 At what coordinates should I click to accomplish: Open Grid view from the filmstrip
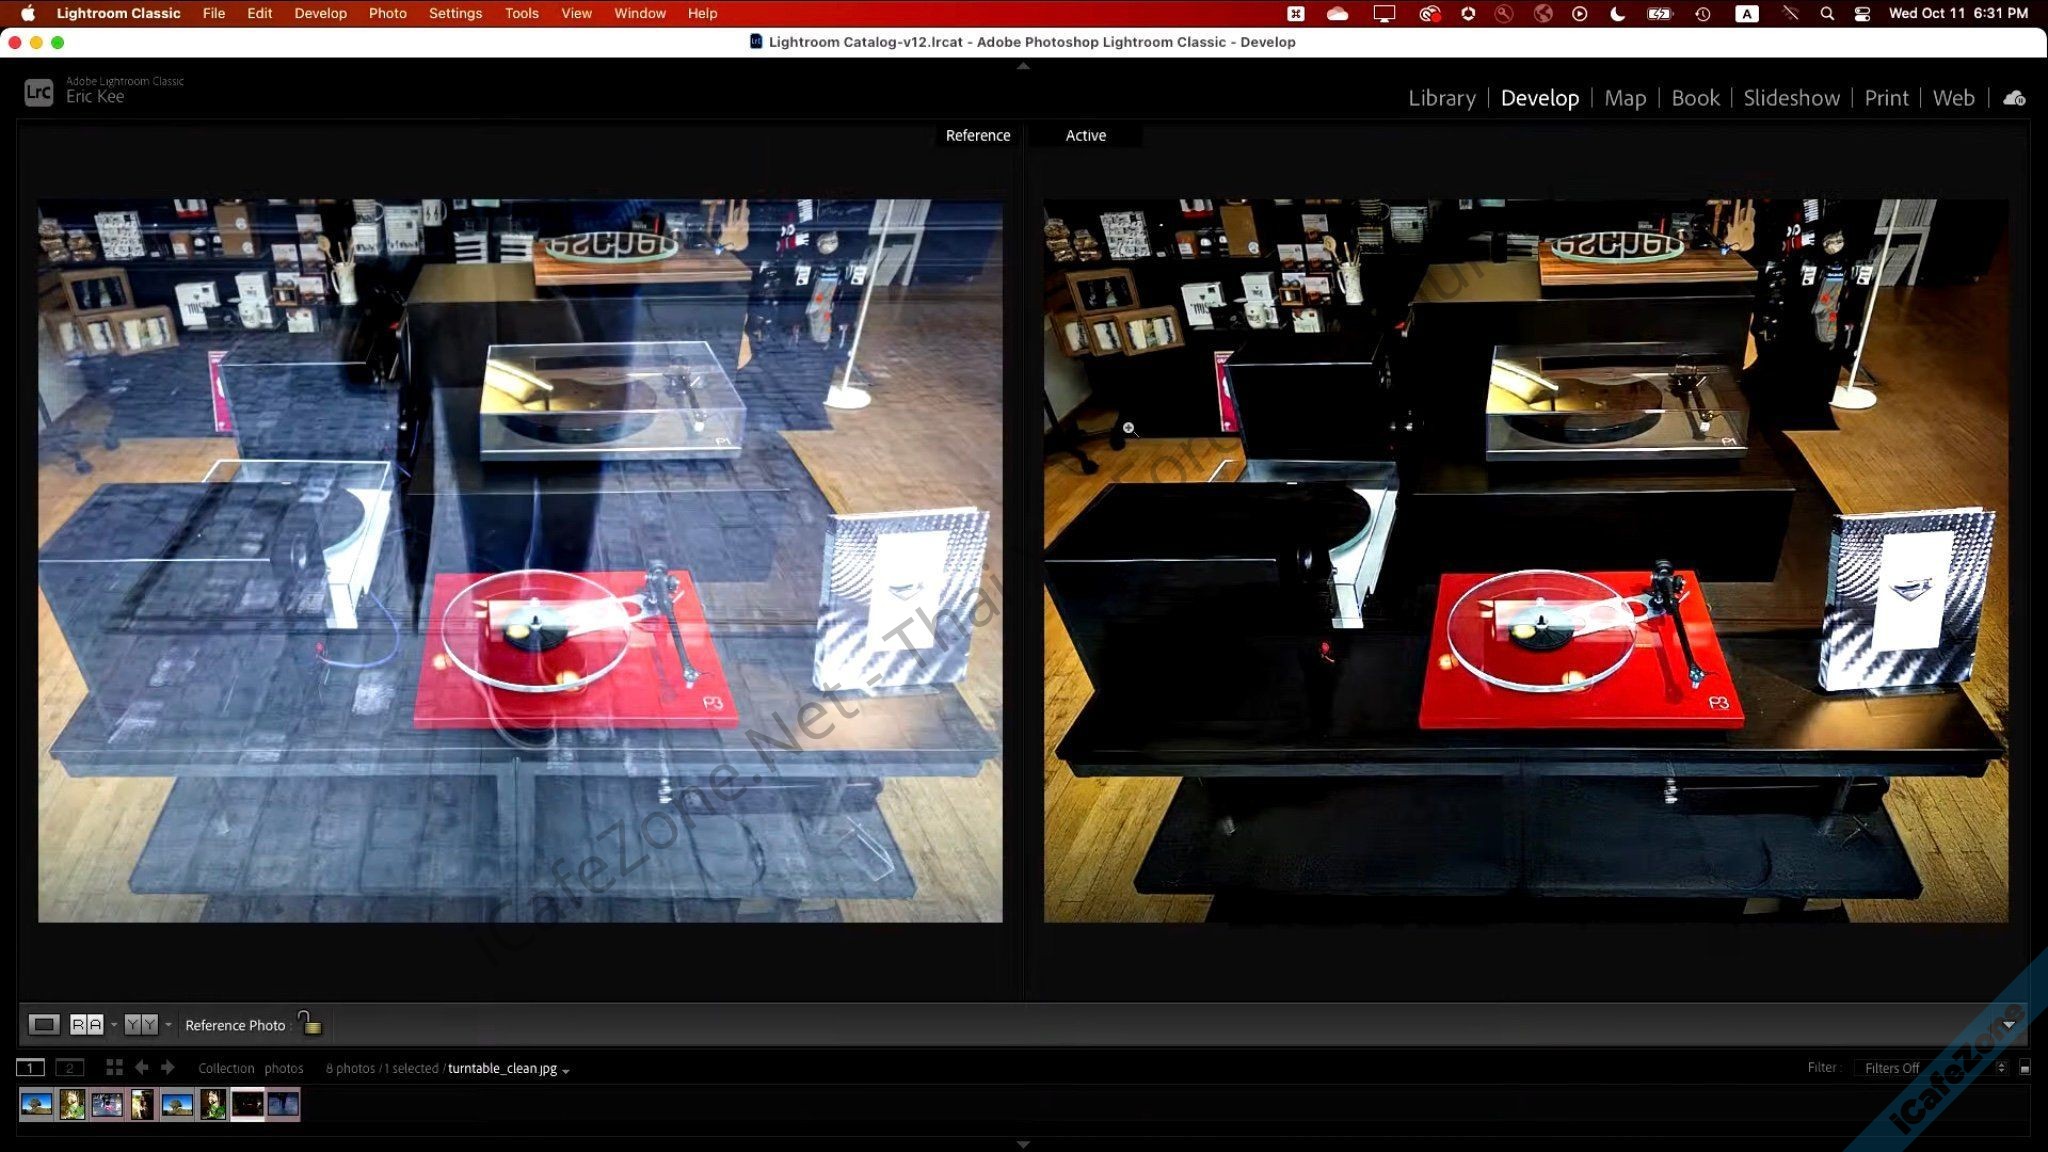[114, 1067]
